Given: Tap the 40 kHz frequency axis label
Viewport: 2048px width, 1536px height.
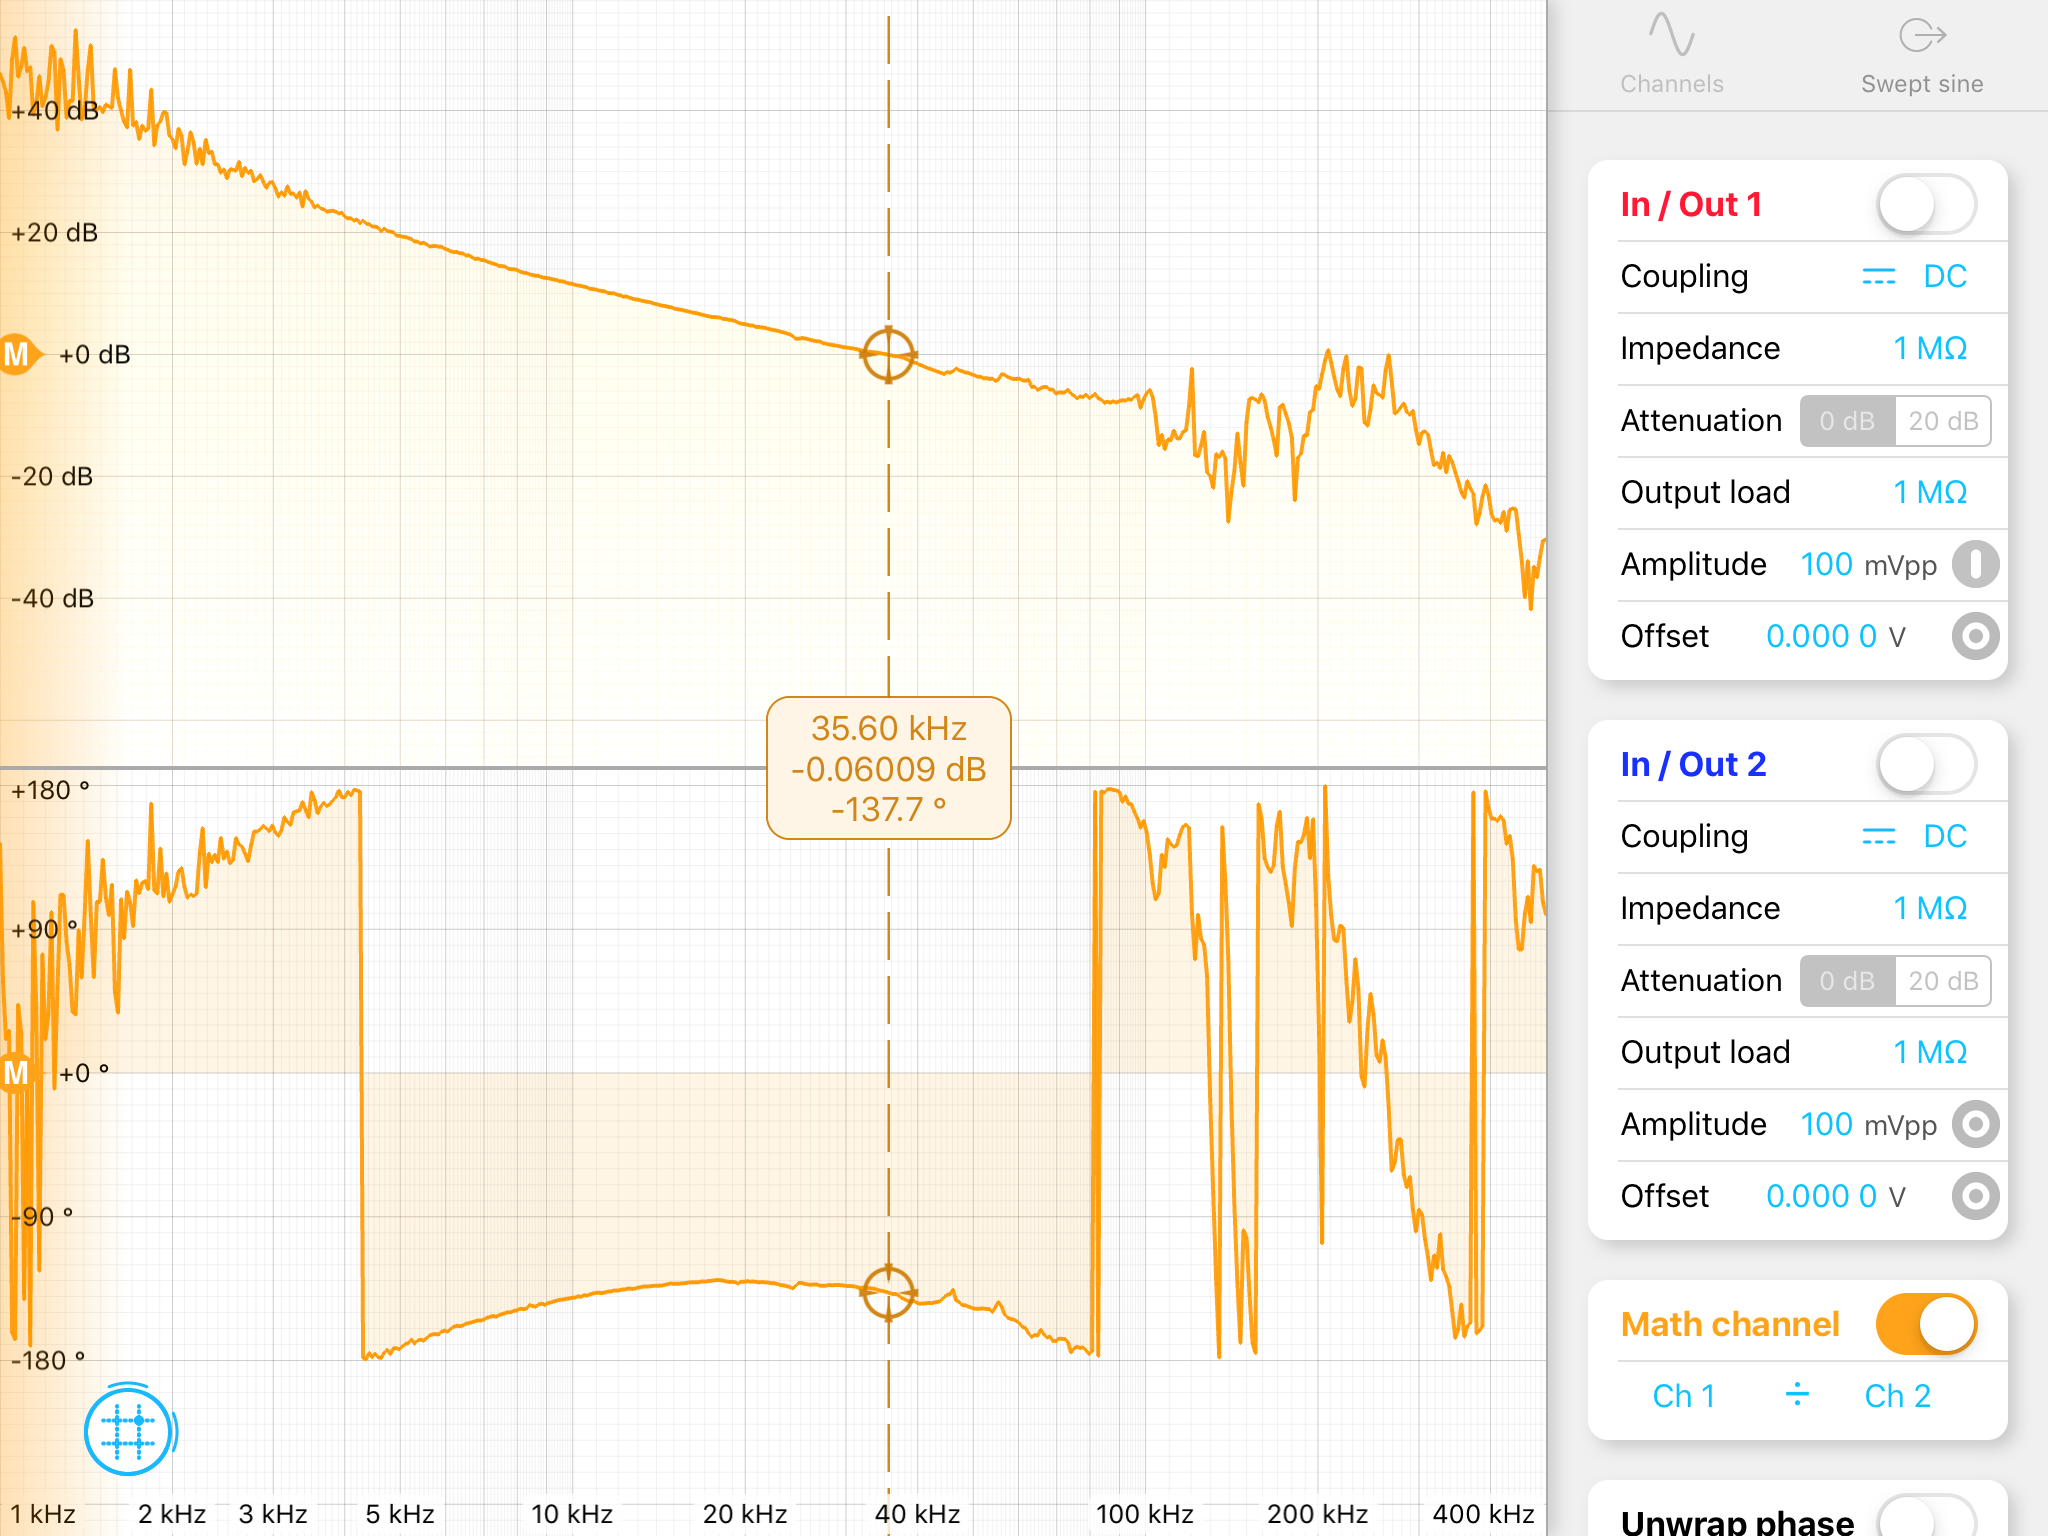Looking at the screenshot, I should 917,1514.
